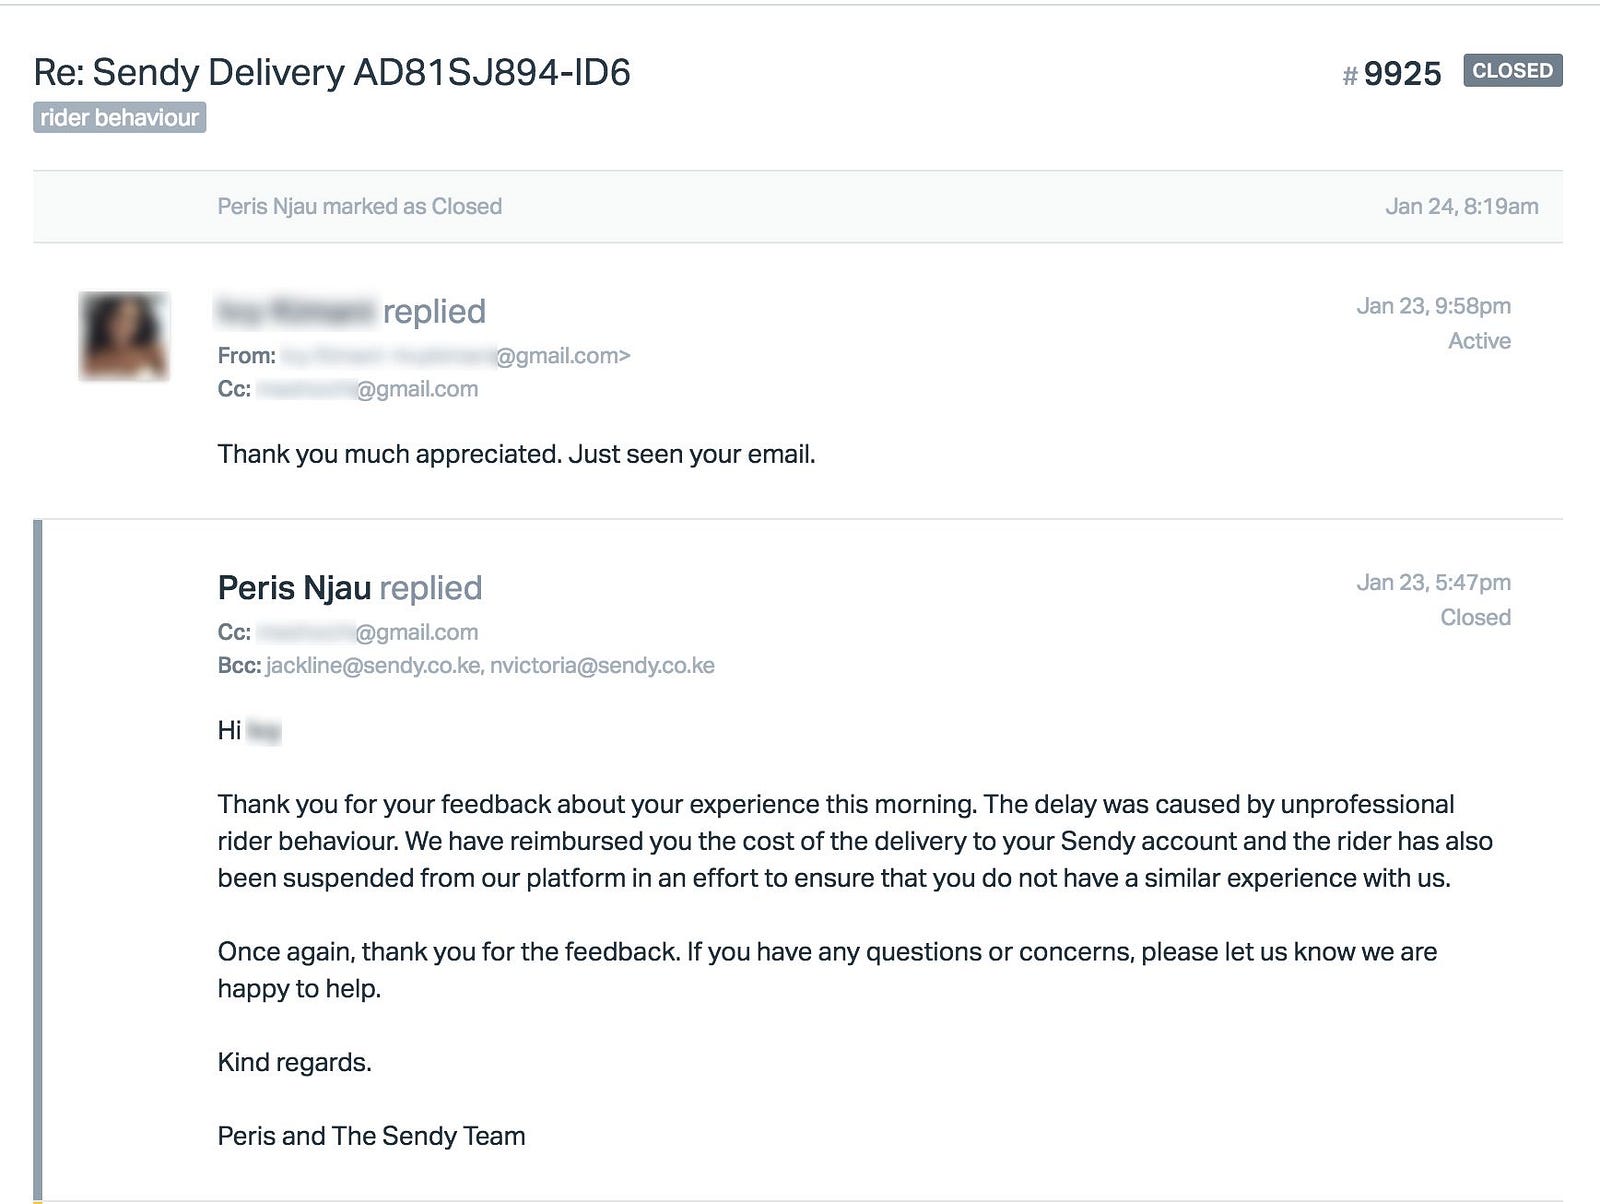Click the Jan 24, 8:19am timestamp

(1461, 206)
